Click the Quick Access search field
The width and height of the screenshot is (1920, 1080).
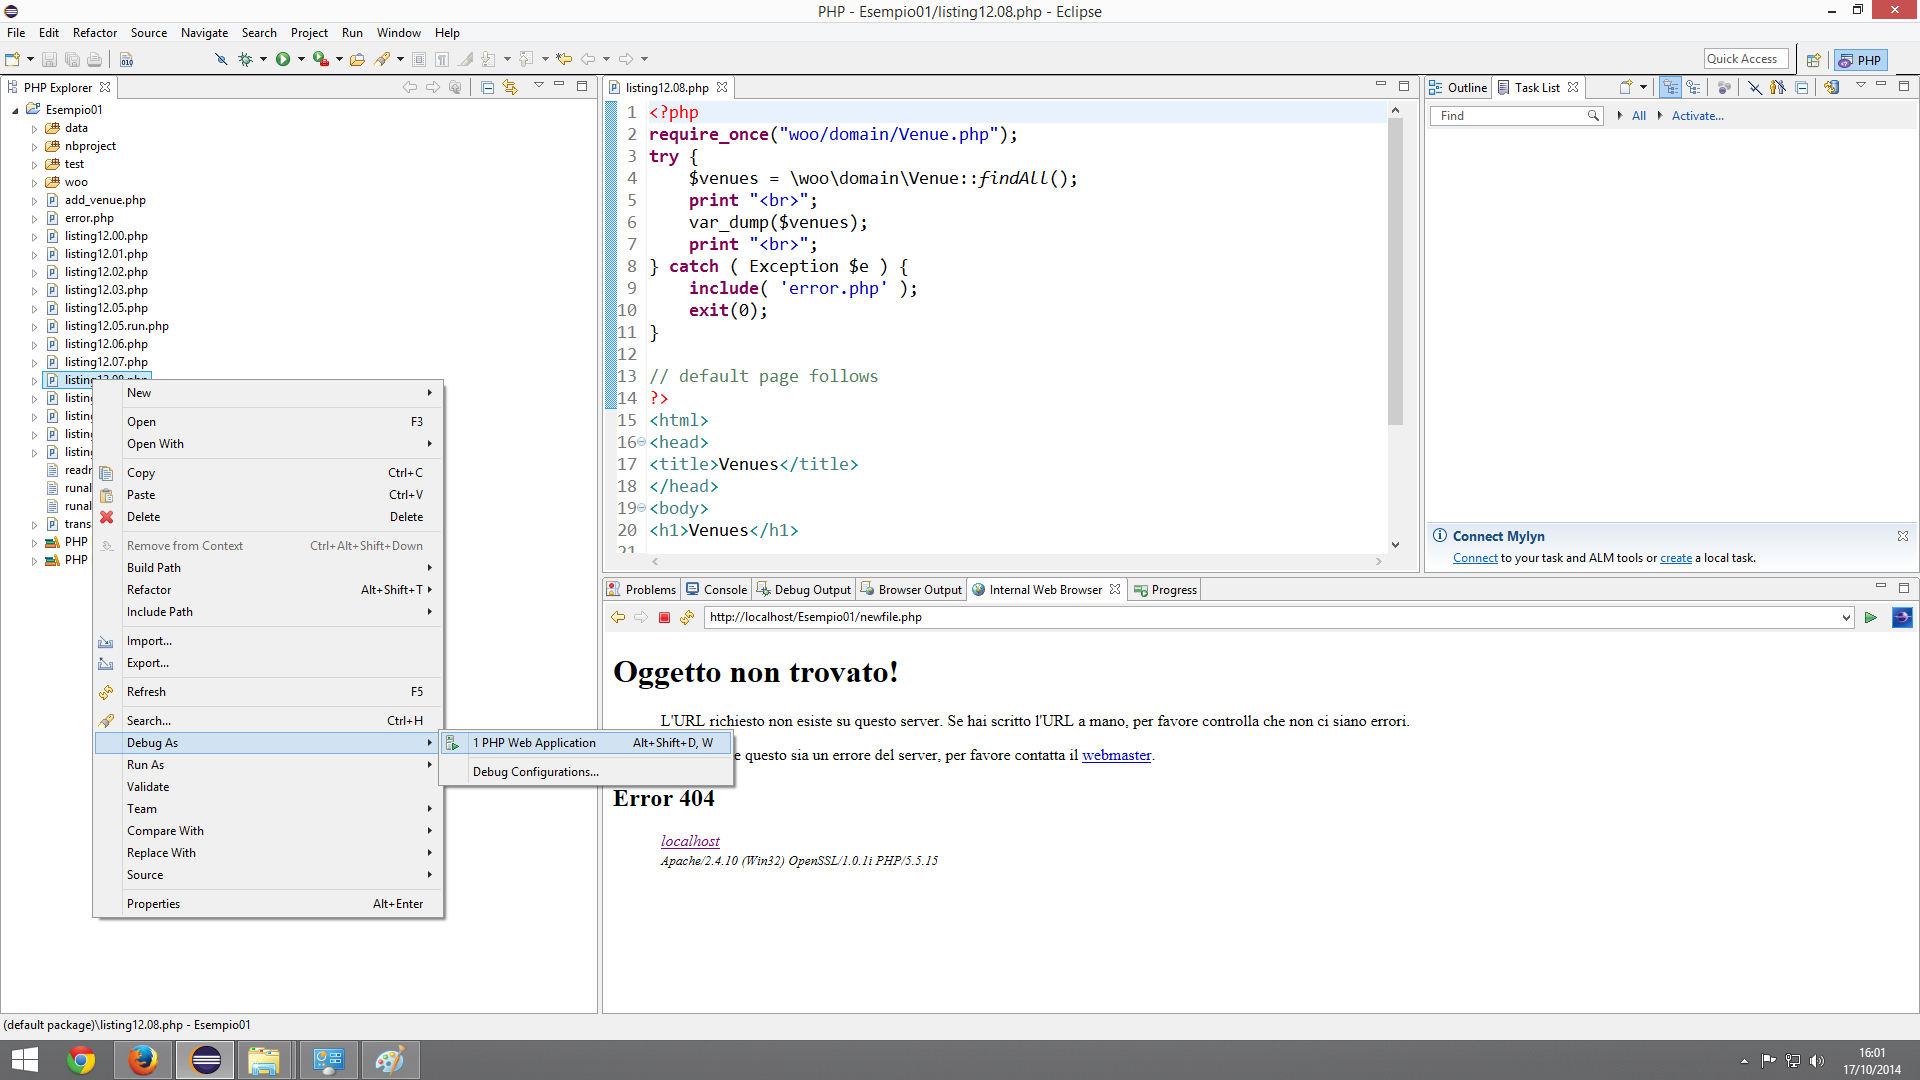pos(1745,60)
